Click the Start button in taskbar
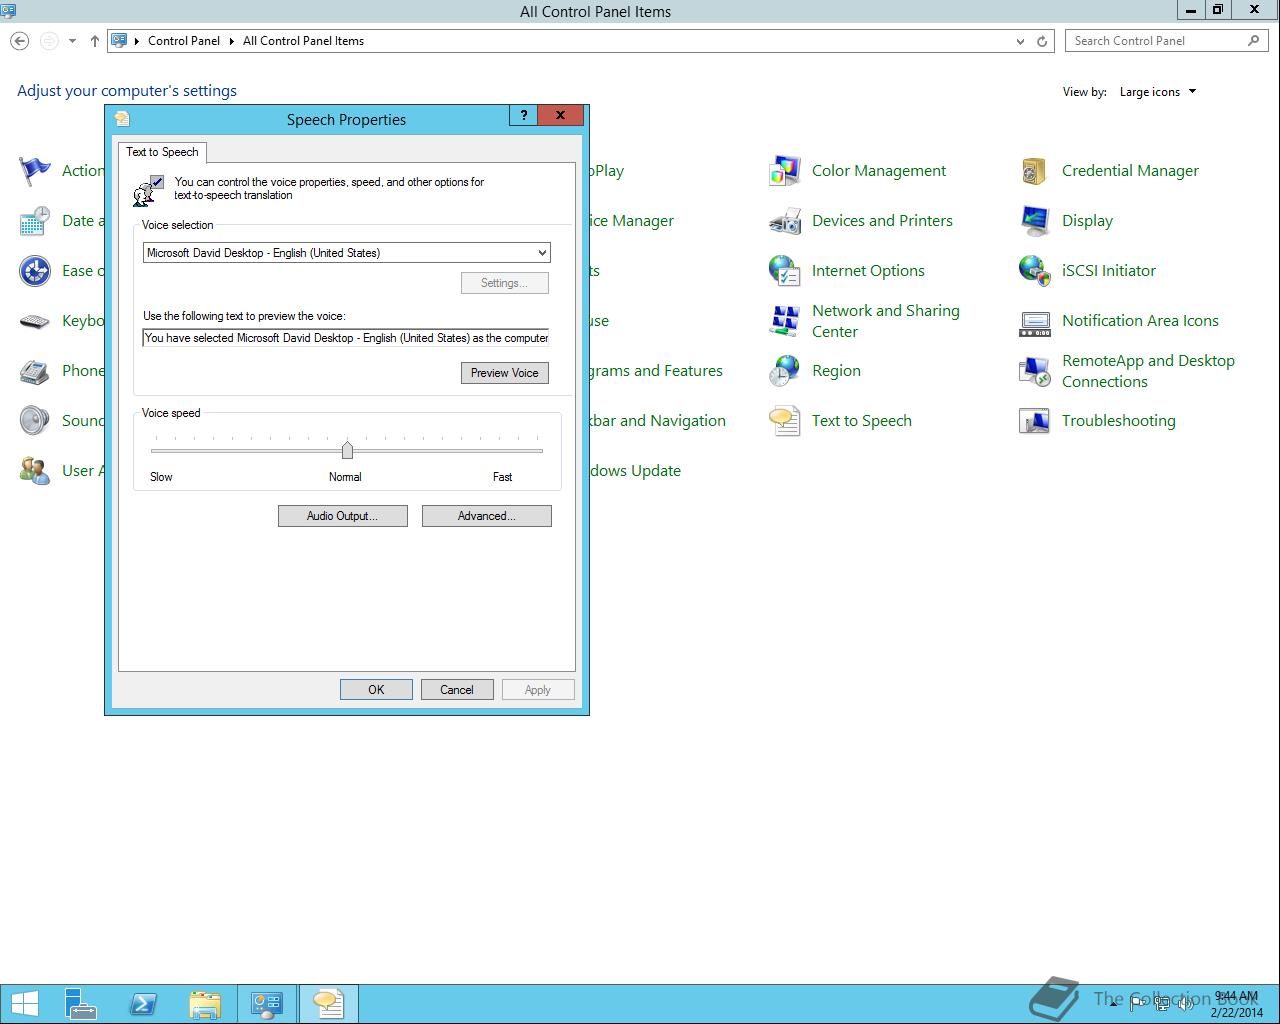1280x1024 pixels. (25, 1003)
